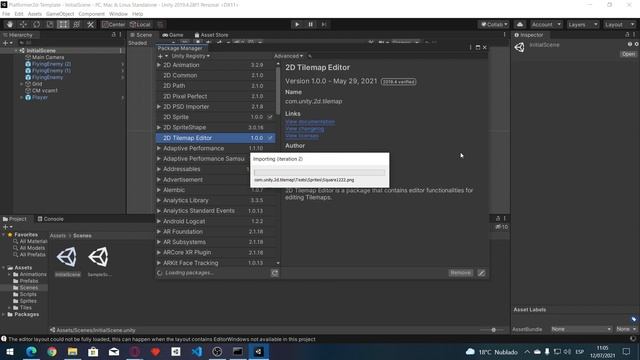Select the Scale tool in toolbar
The width and height of the screenshot is (640, 360).
[x=50, y=24]
